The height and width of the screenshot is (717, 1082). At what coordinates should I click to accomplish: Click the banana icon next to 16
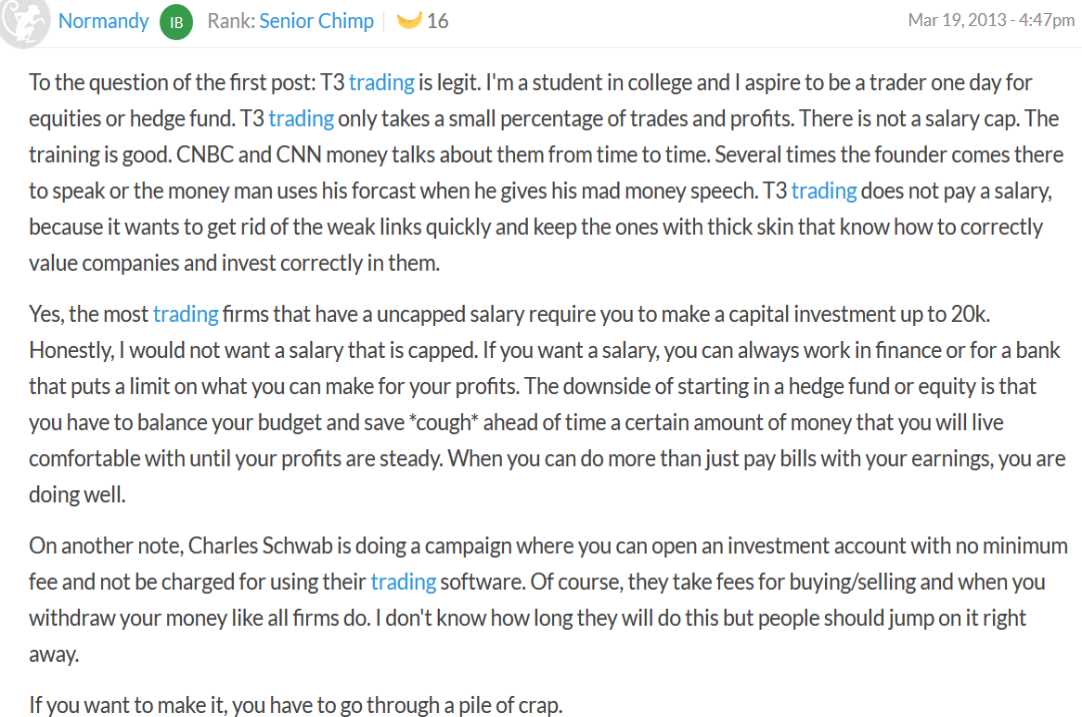[409, 21]
